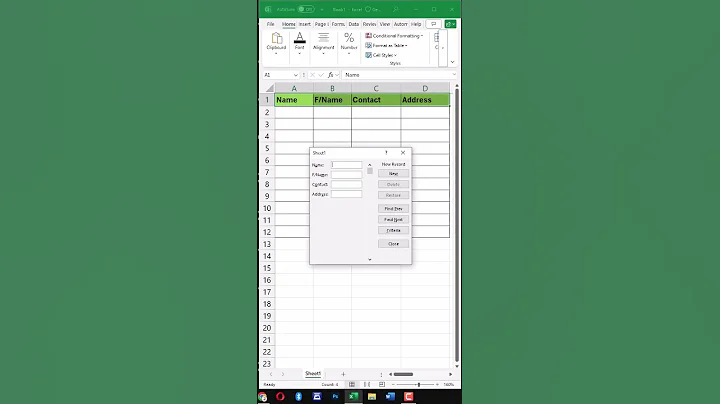Switch to Normal view in status bar

tap(352, 384)
